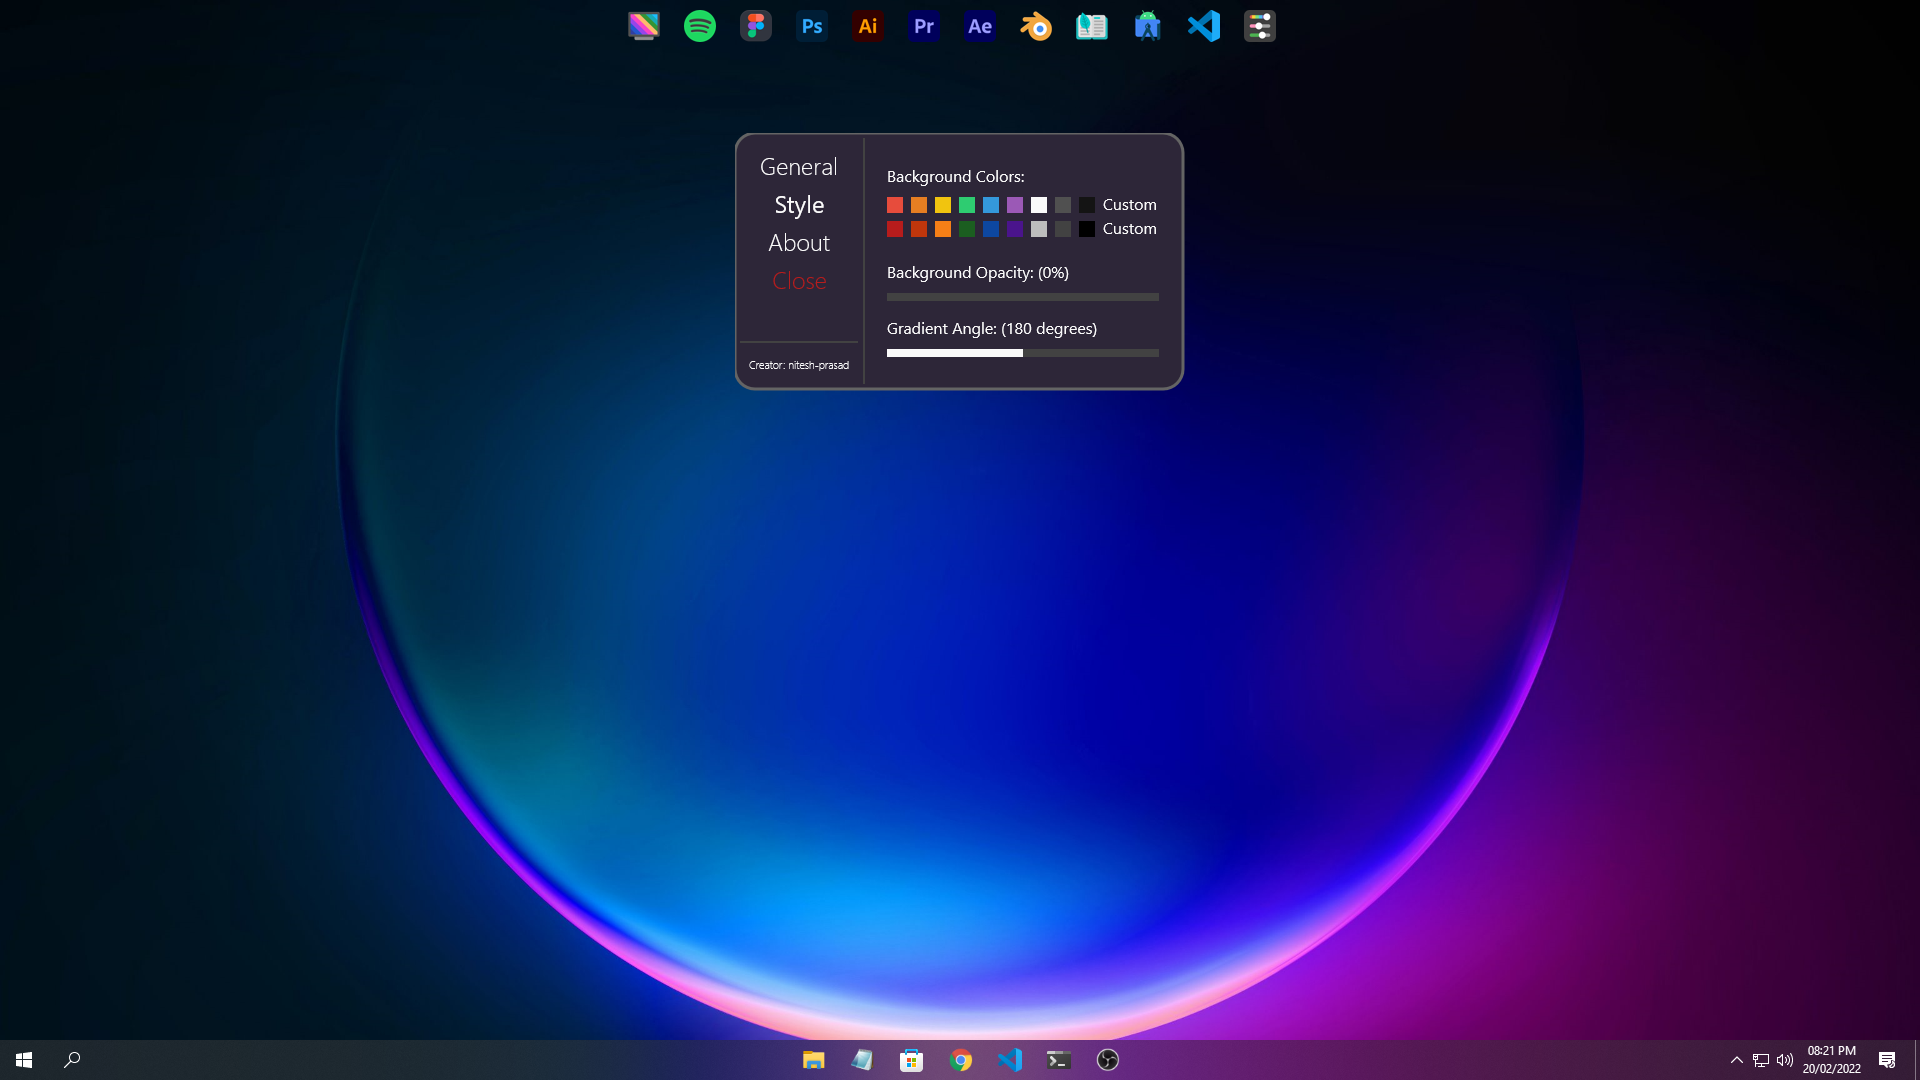Select the Style menu tab
This screenshot has height=1080, width=1920.
tap(799, 204)
